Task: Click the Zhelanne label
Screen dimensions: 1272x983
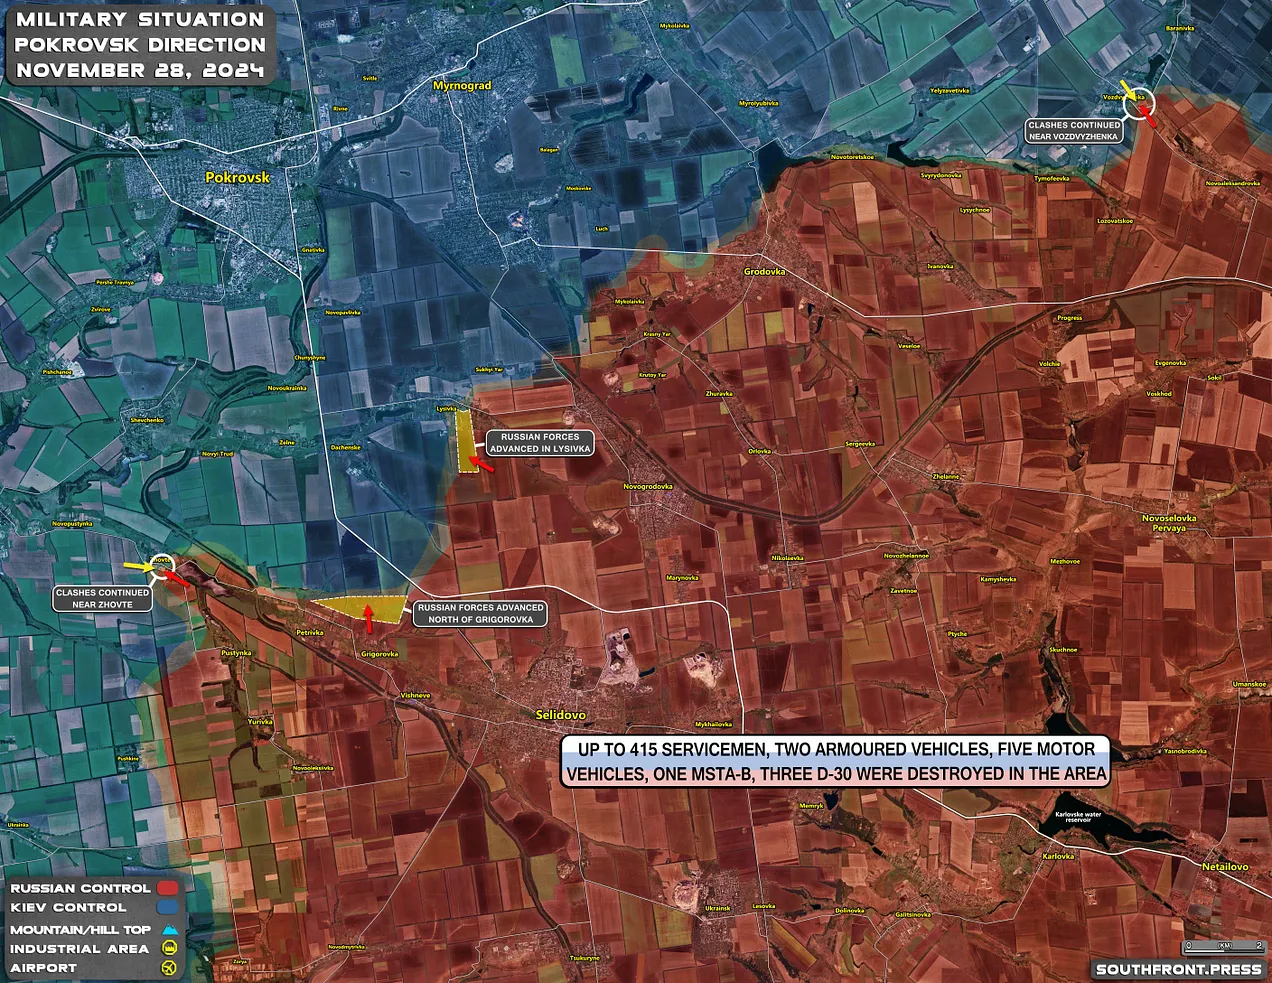Action: tap(946, 477)
